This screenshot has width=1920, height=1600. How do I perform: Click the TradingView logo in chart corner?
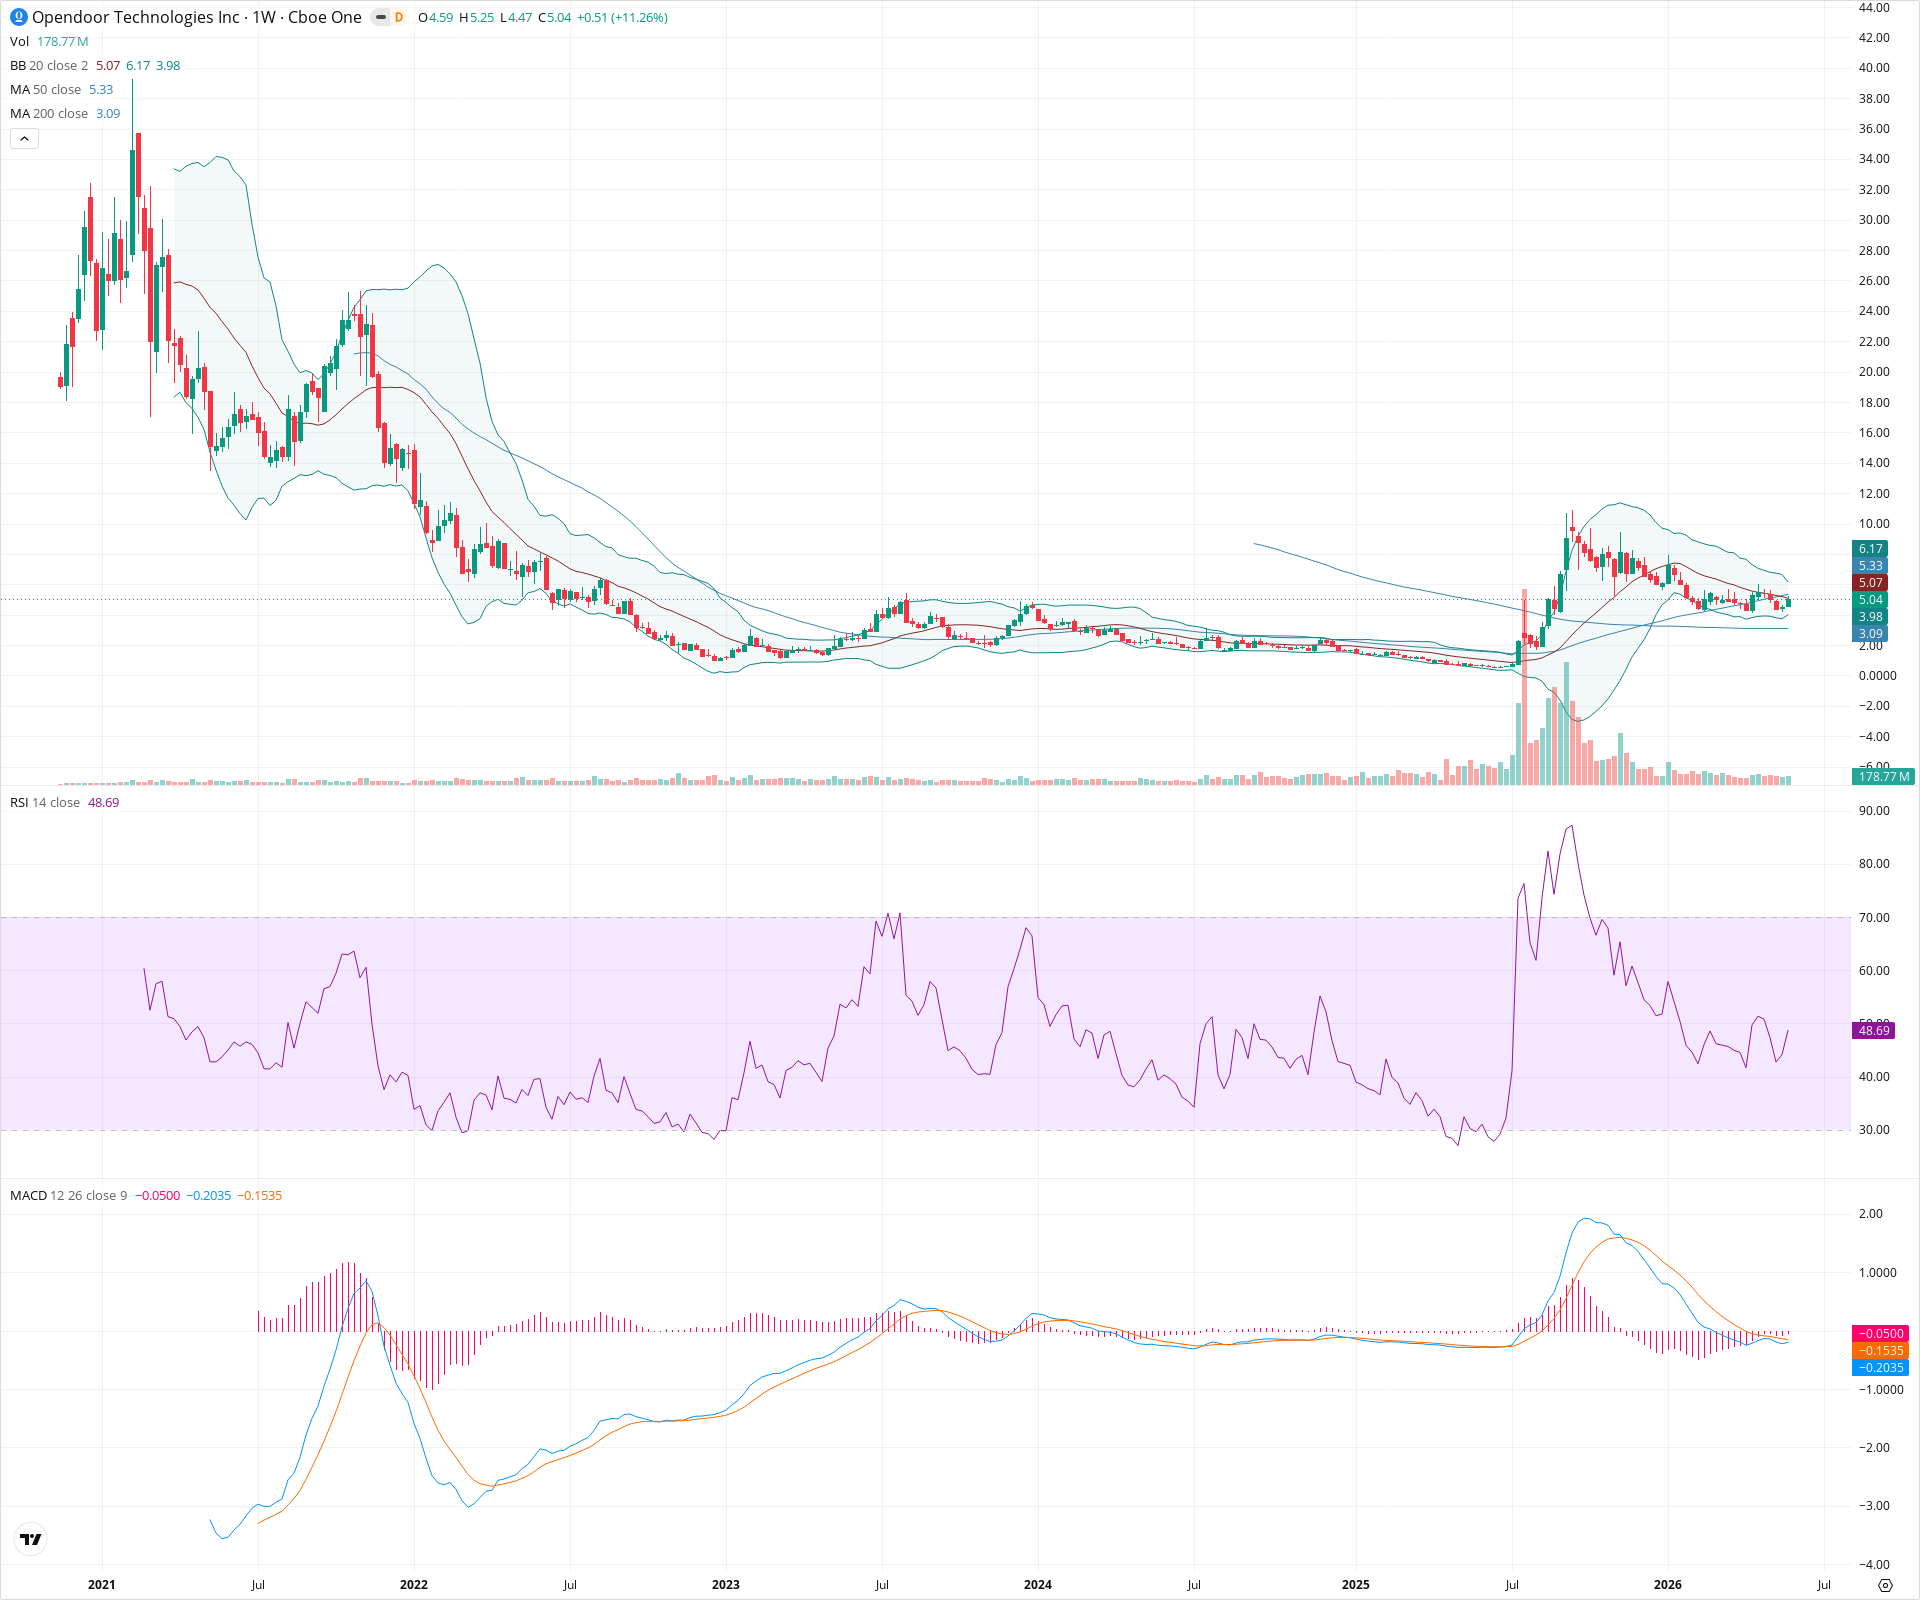[31, 1539]
